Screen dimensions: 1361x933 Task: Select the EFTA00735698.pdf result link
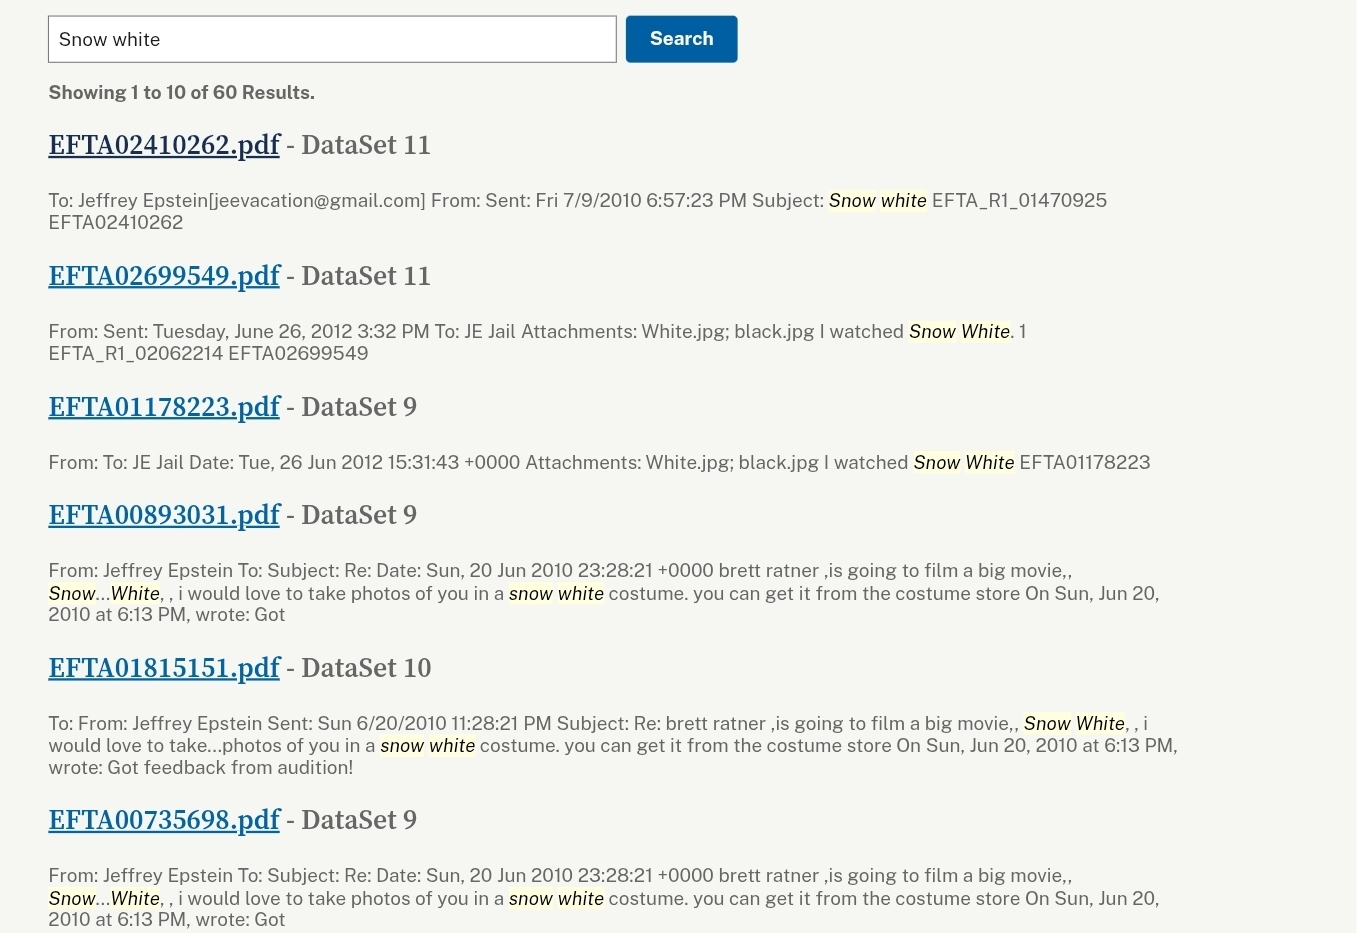coord(164,820)
